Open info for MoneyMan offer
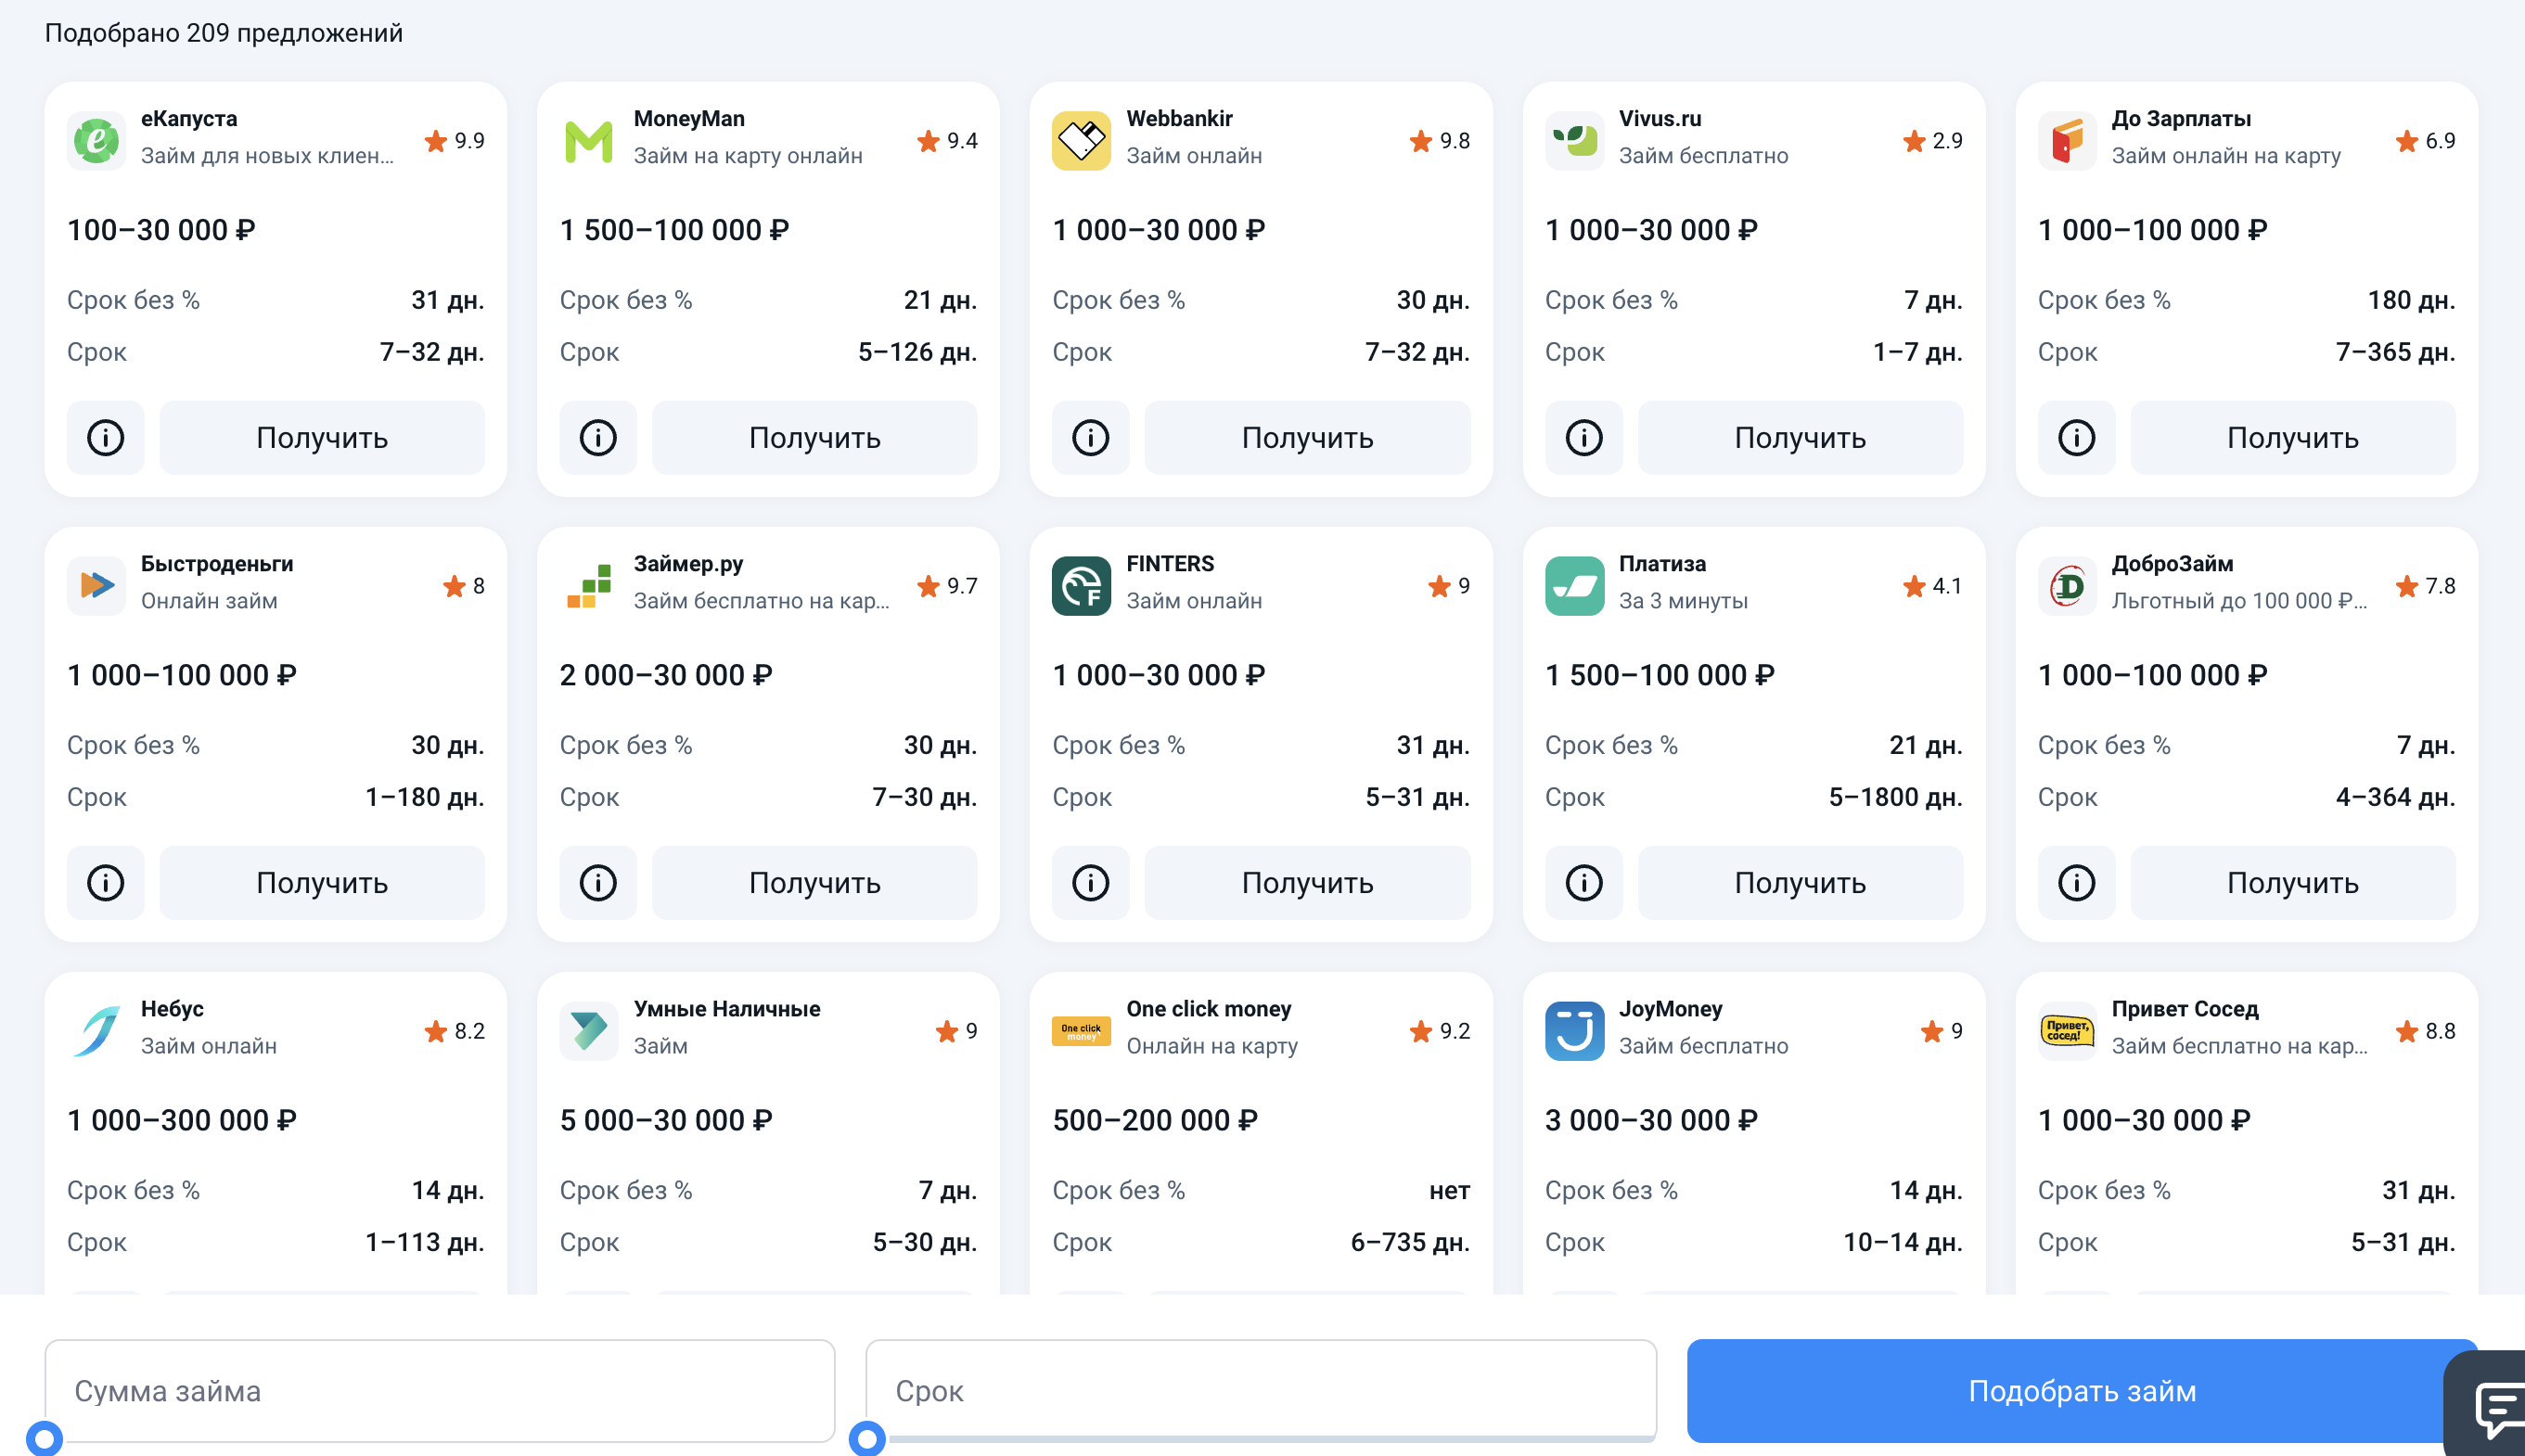Image resolution: width=2525 pixels, height=1456 pixels. [x=598, y=437]
